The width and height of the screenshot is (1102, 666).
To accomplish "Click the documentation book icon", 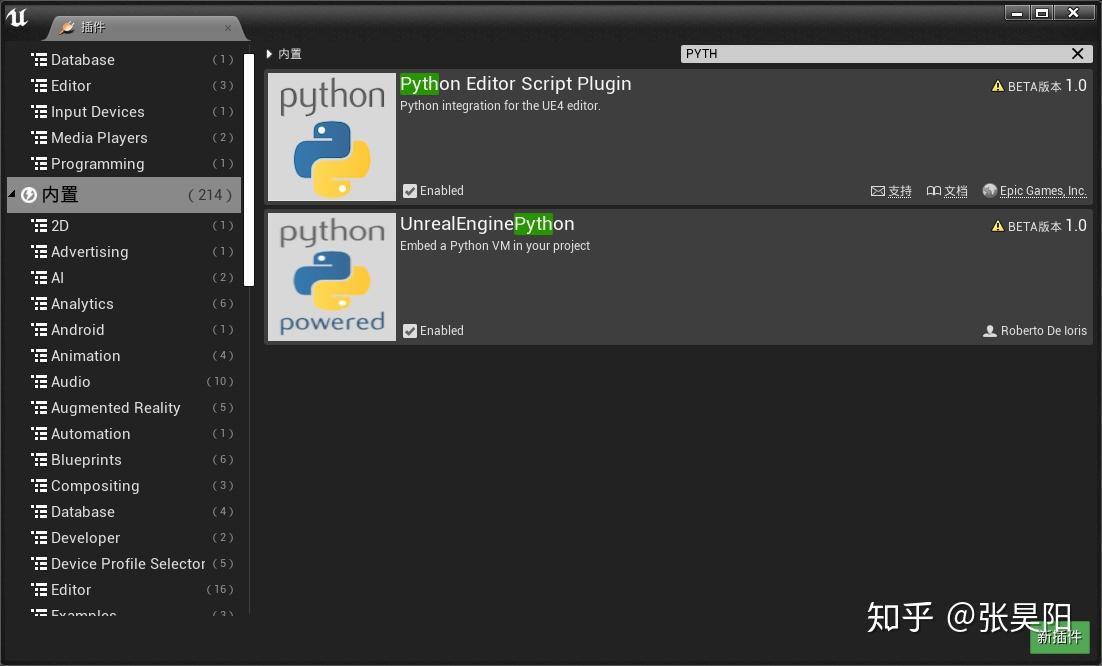I will 933,191.
